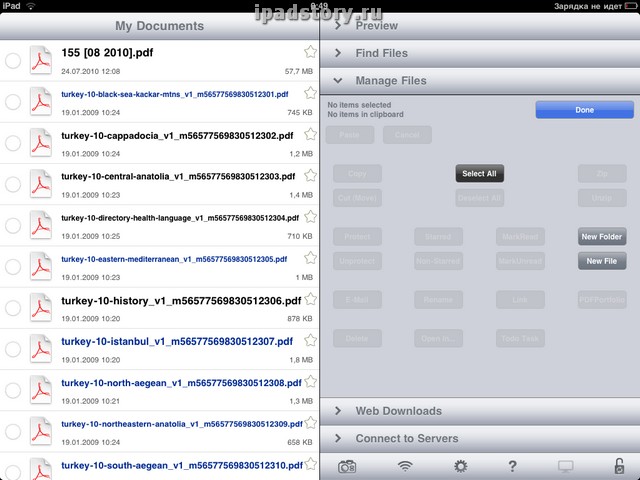Image resolution: width=640 pixels, height=480 pixels.
Task: Tap PDF icon of turkey-10-istanbul file
Action: 41,349
